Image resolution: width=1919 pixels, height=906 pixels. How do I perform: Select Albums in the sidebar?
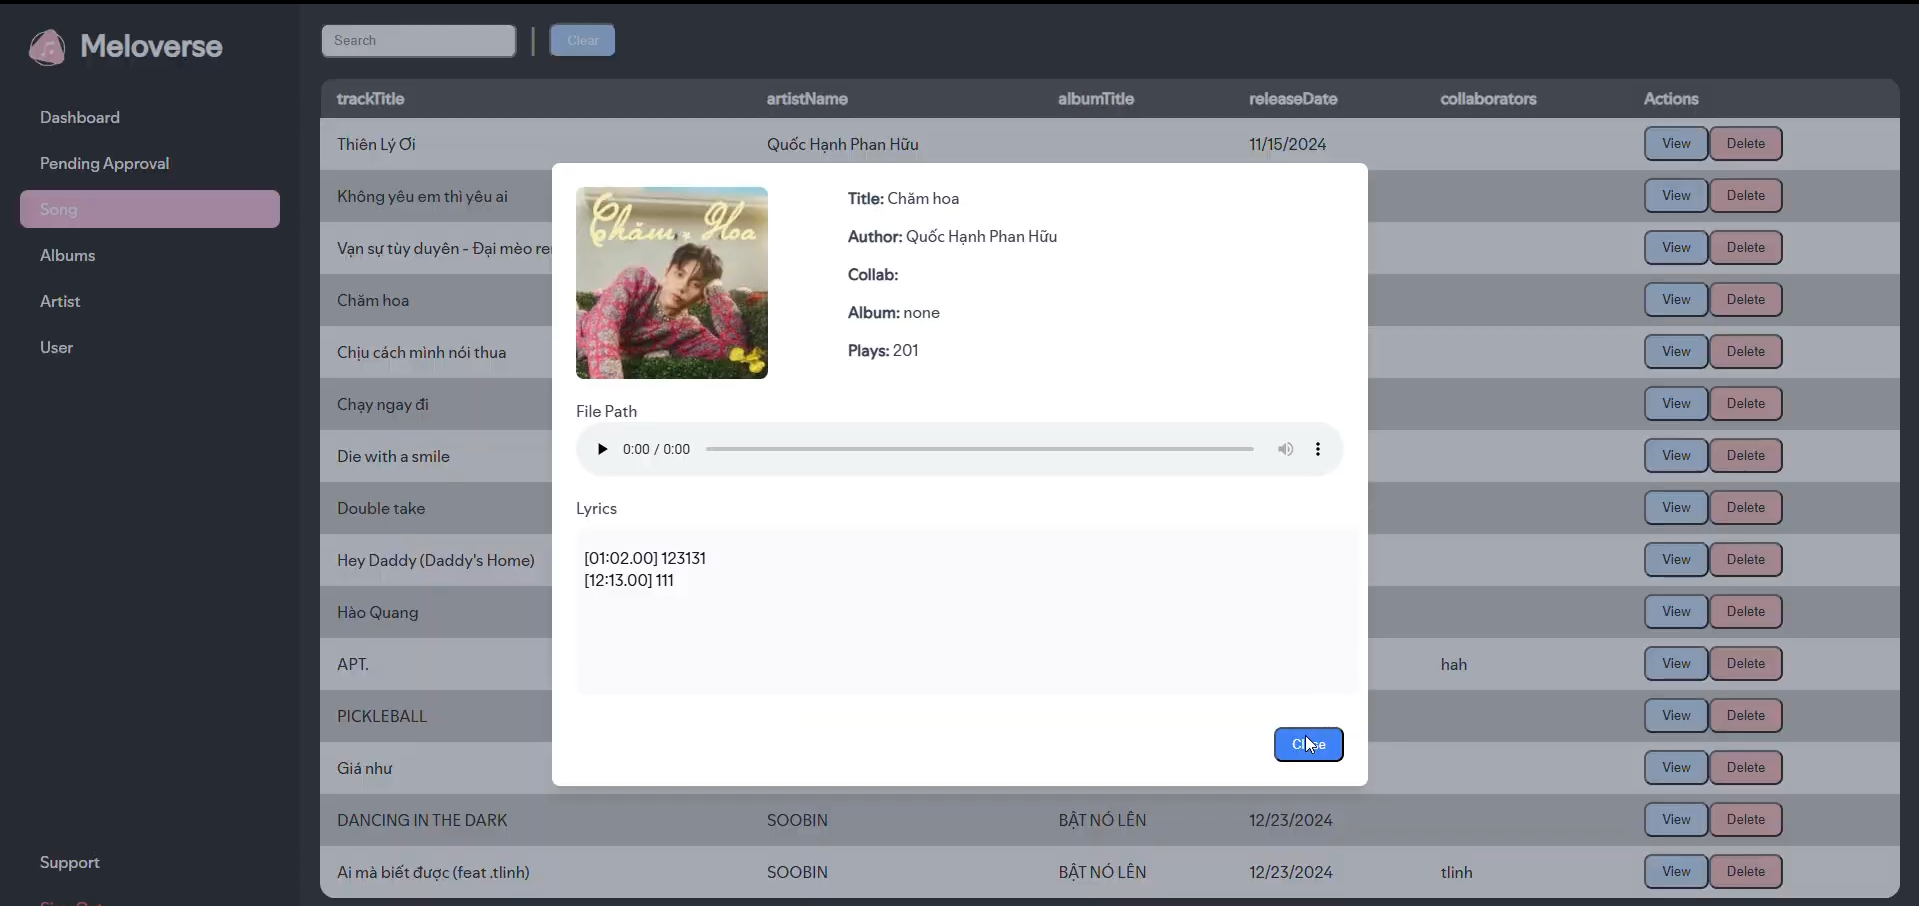[x=68, y=255]
